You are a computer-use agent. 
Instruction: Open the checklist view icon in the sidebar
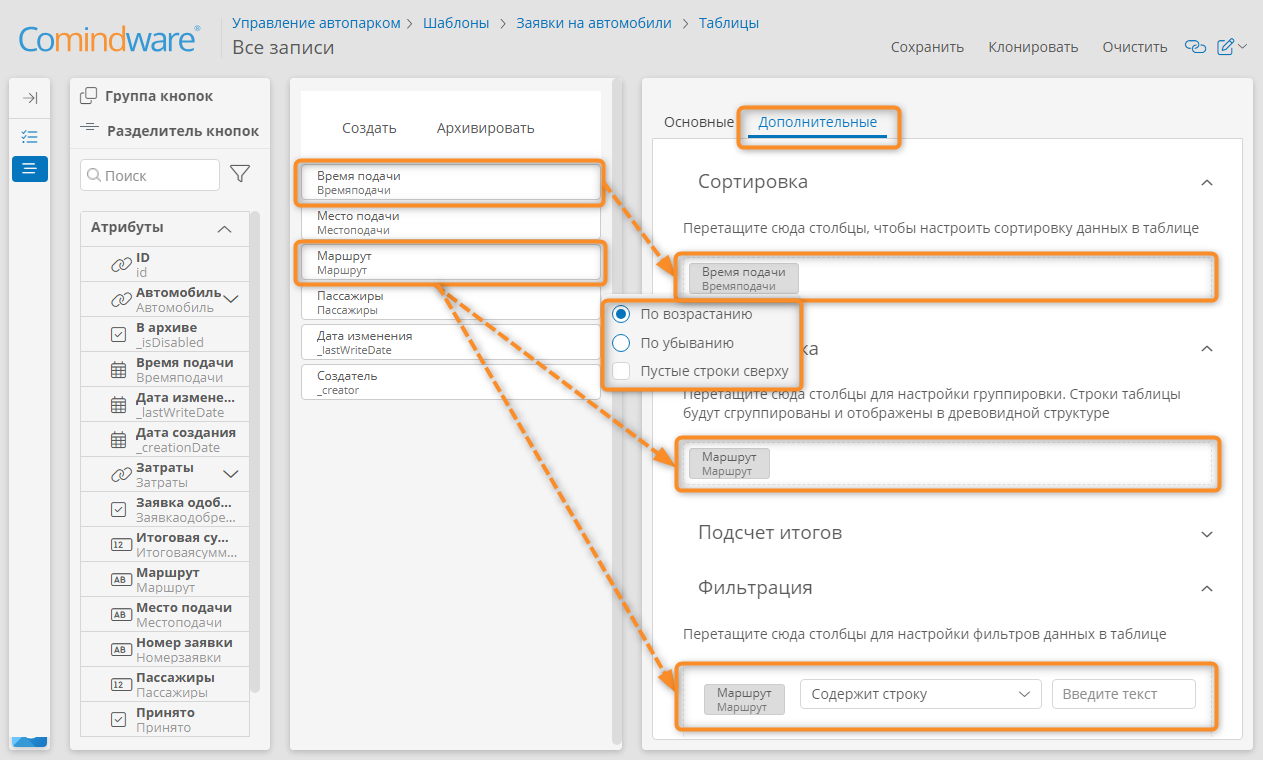(x=30, y=136)
